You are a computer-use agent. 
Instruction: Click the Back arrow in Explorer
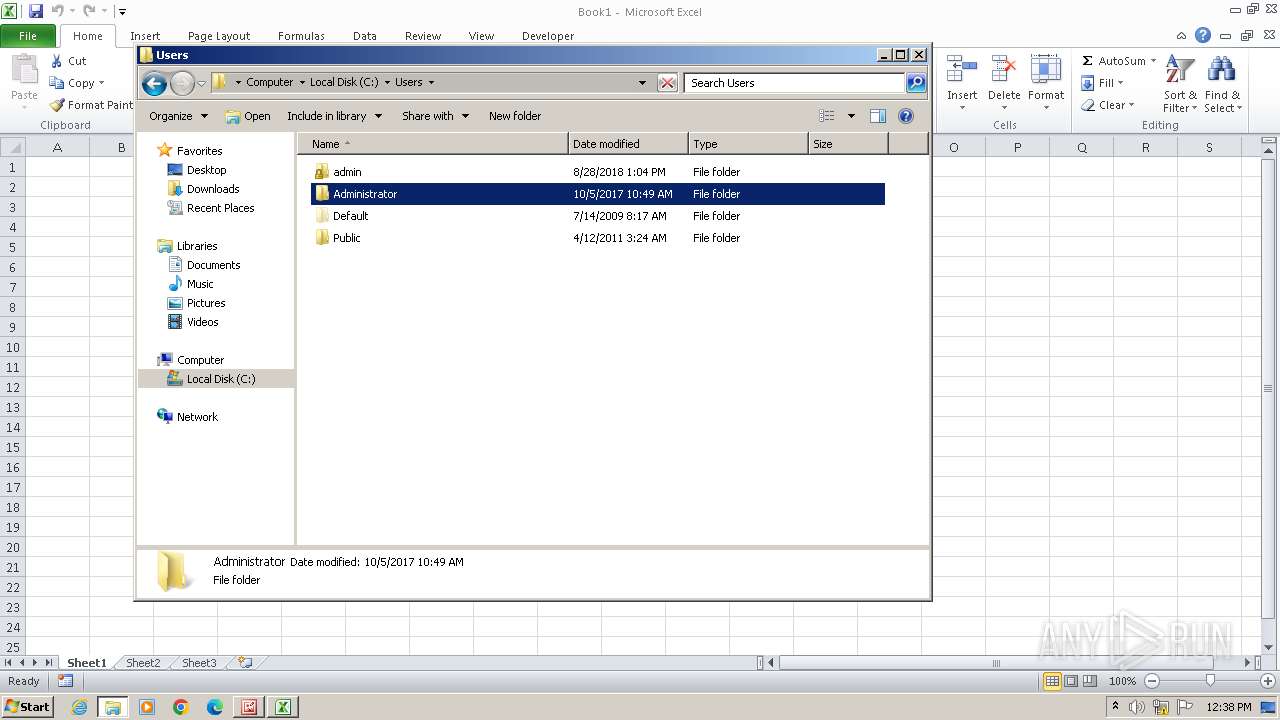153,83
